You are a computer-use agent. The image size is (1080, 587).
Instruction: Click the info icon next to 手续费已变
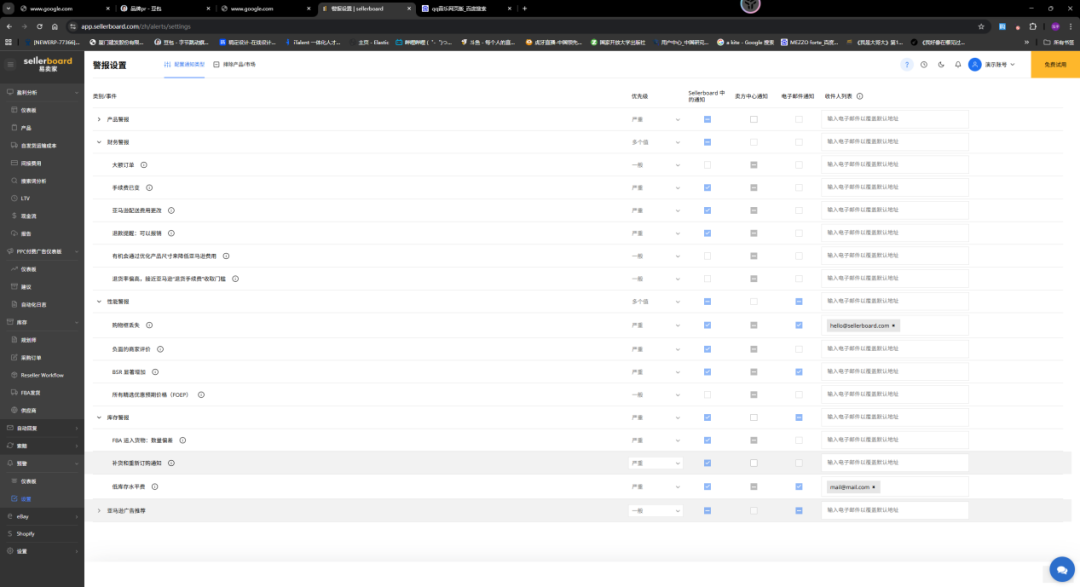tap(149, 188)
